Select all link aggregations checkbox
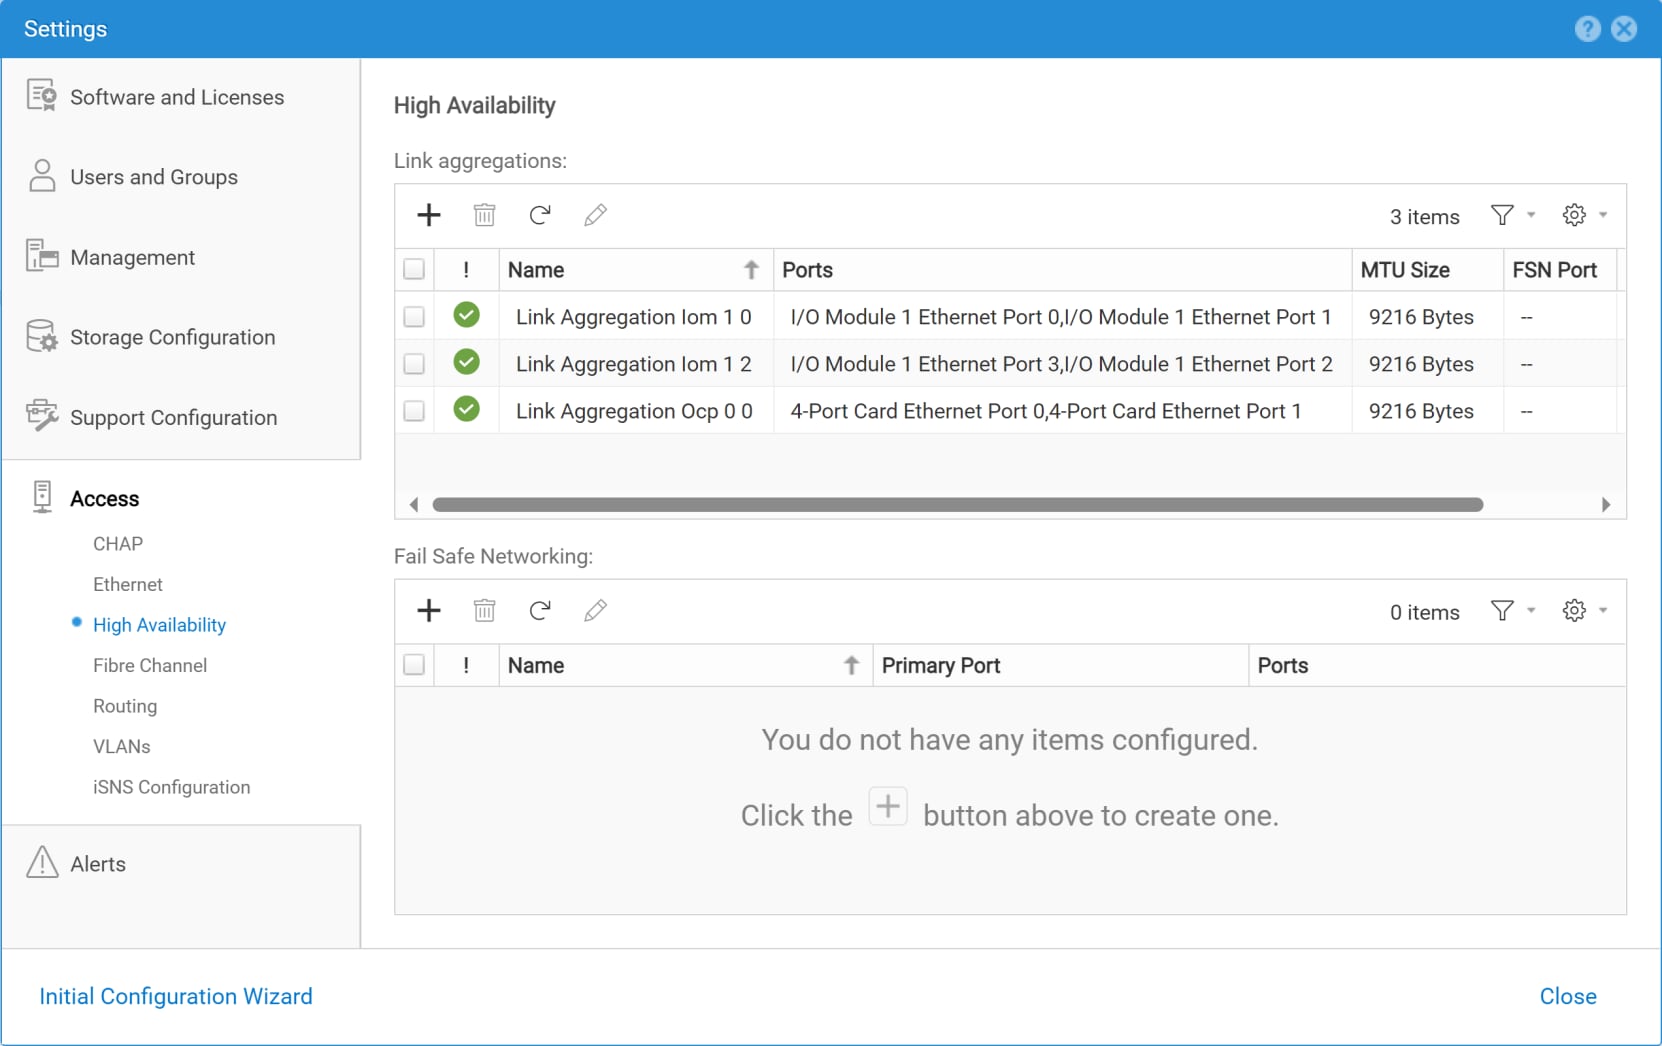The image size is (1662, 1046). (414, 270)
